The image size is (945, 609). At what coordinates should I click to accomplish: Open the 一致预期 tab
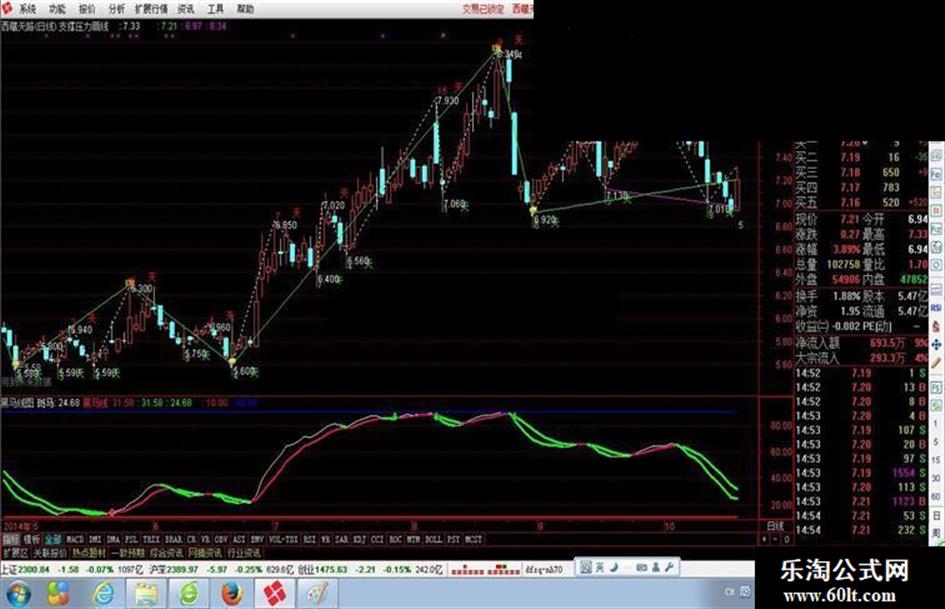(x=128, y=553)
